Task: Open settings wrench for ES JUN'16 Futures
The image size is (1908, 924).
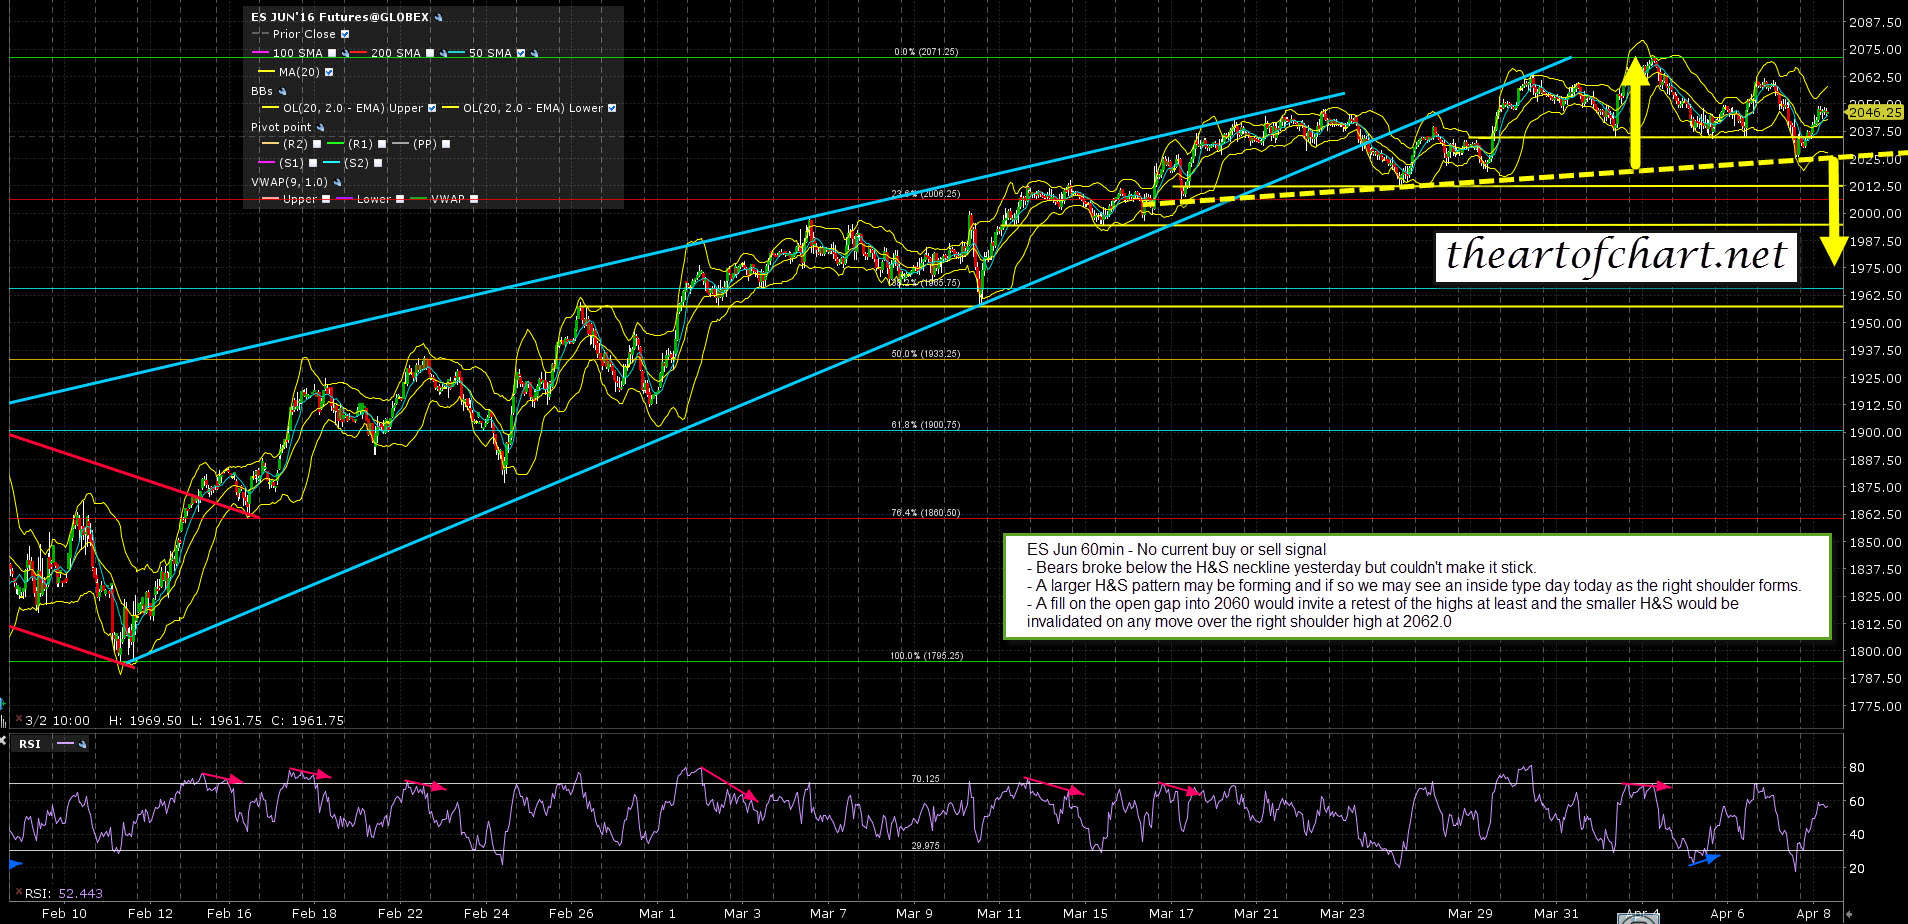Action: [439, 18]
